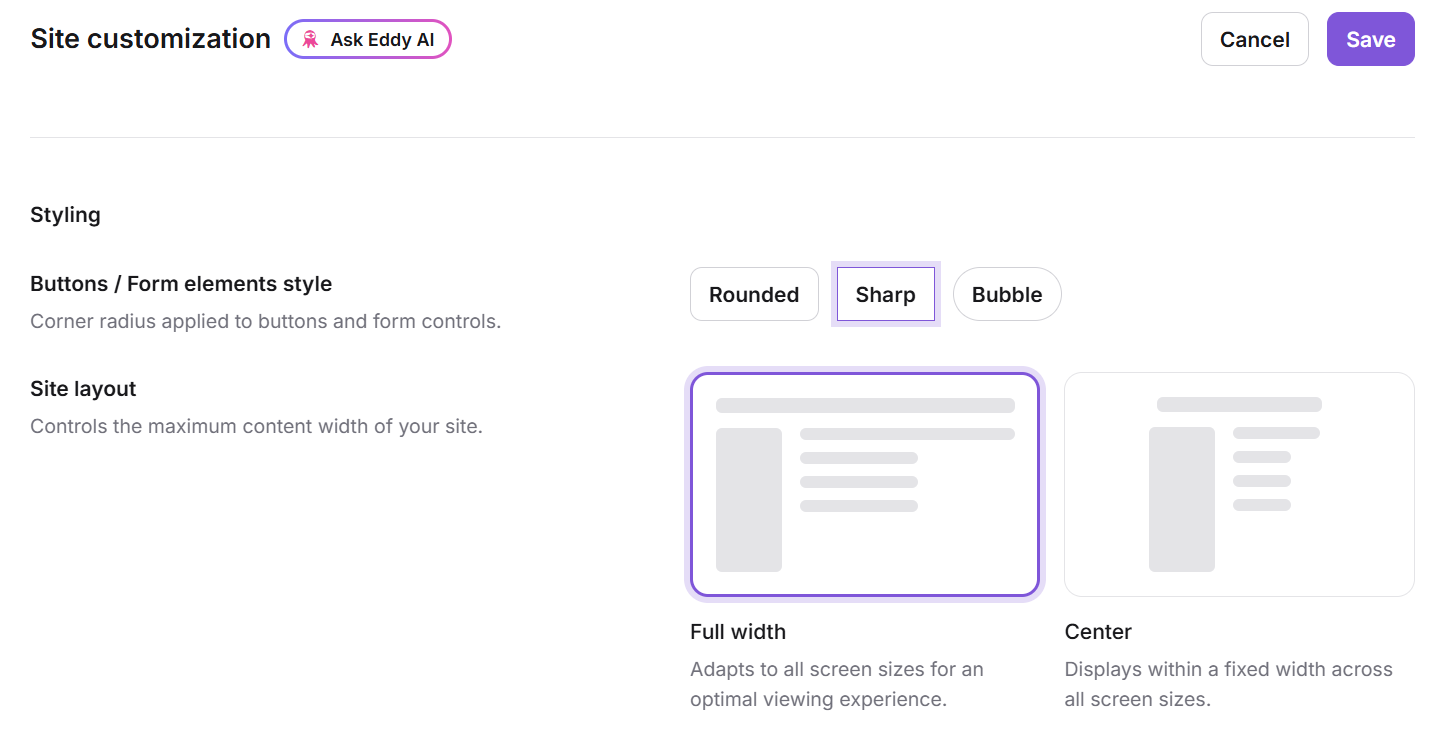
Task: Click the Site customization heading
Action: pos(150,39)
